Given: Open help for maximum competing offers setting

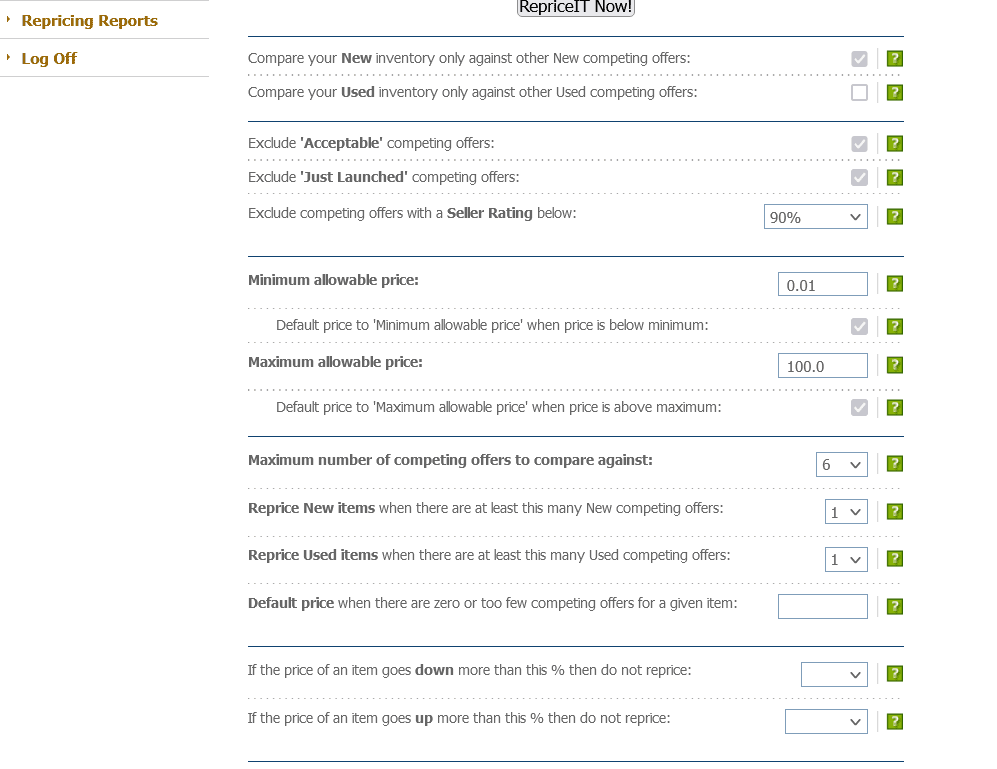Looking at the screenshot, I should pos(894,463).
